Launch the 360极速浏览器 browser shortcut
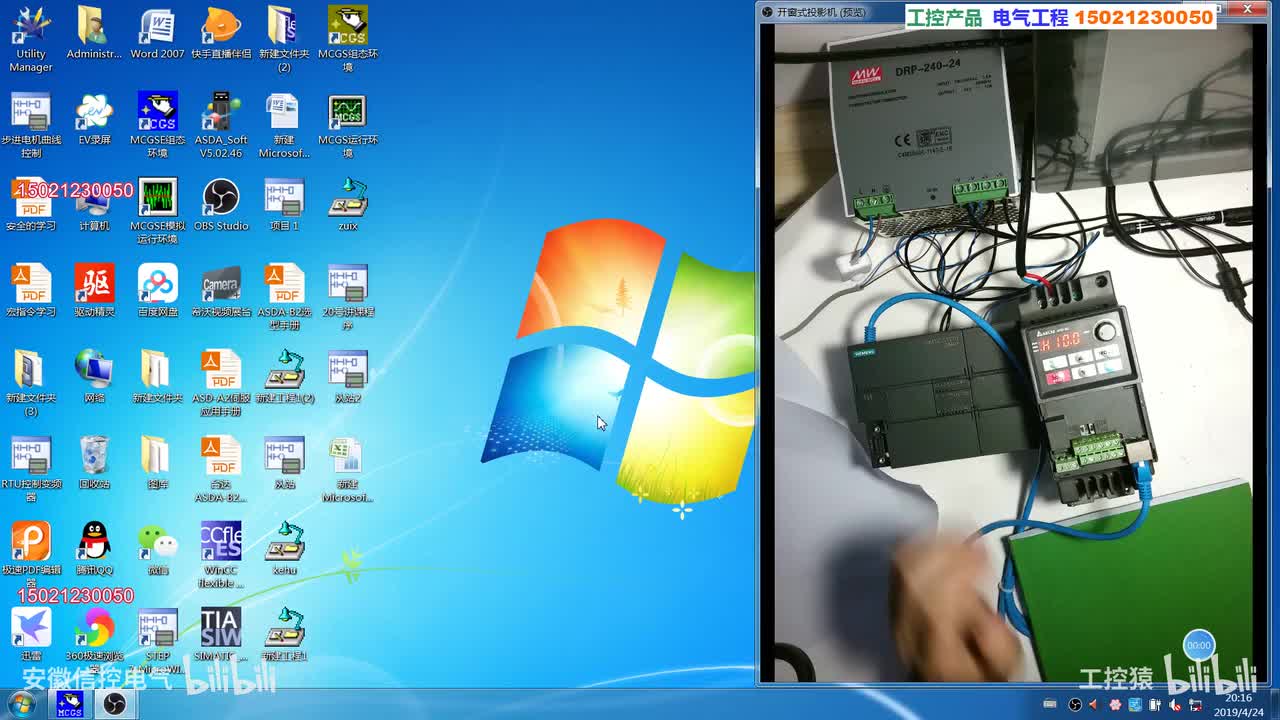This screenshot has height=720, width=1280. (94, 642)
